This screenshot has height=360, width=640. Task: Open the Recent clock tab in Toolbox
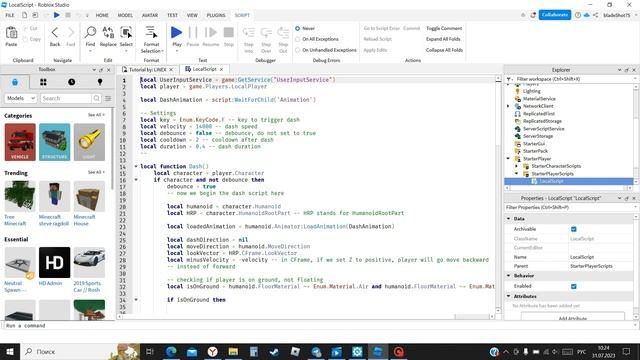[71, 82]
